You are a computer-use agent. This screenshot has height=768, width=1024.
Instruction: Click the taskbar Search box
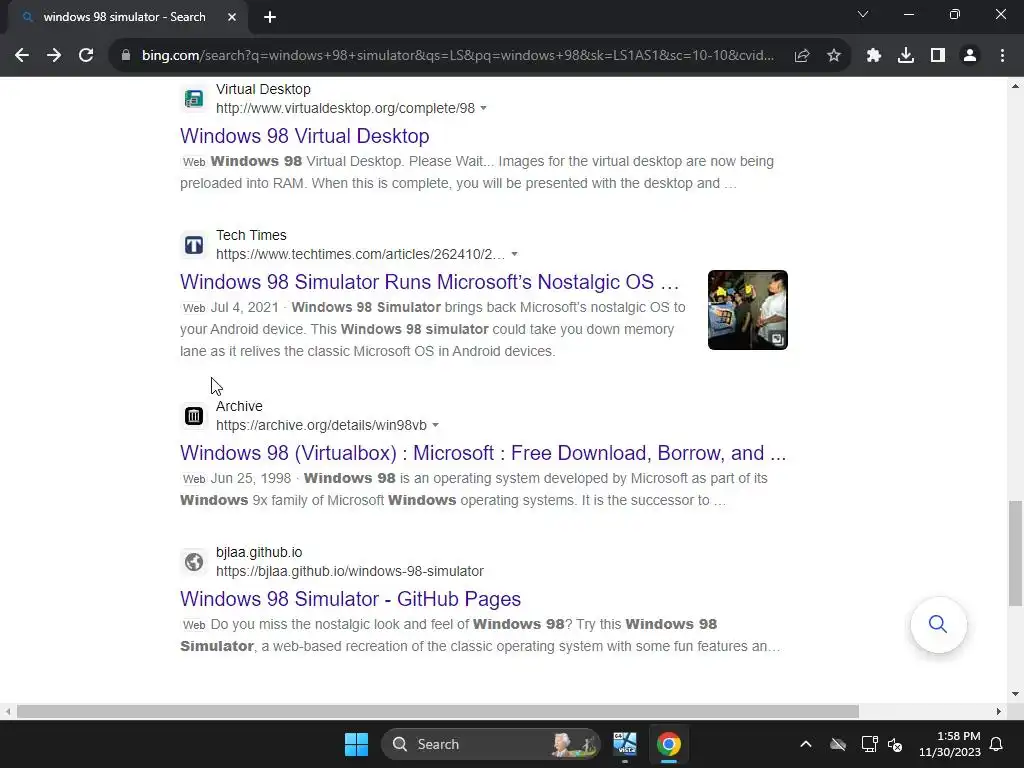coord(490,744)
